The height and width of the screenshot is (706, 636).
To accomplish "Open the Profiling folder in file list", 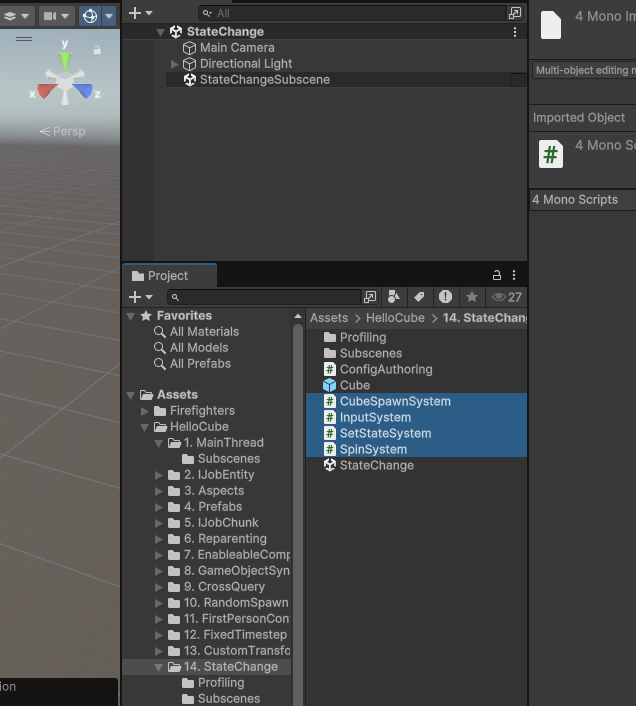I will (355, 338).
